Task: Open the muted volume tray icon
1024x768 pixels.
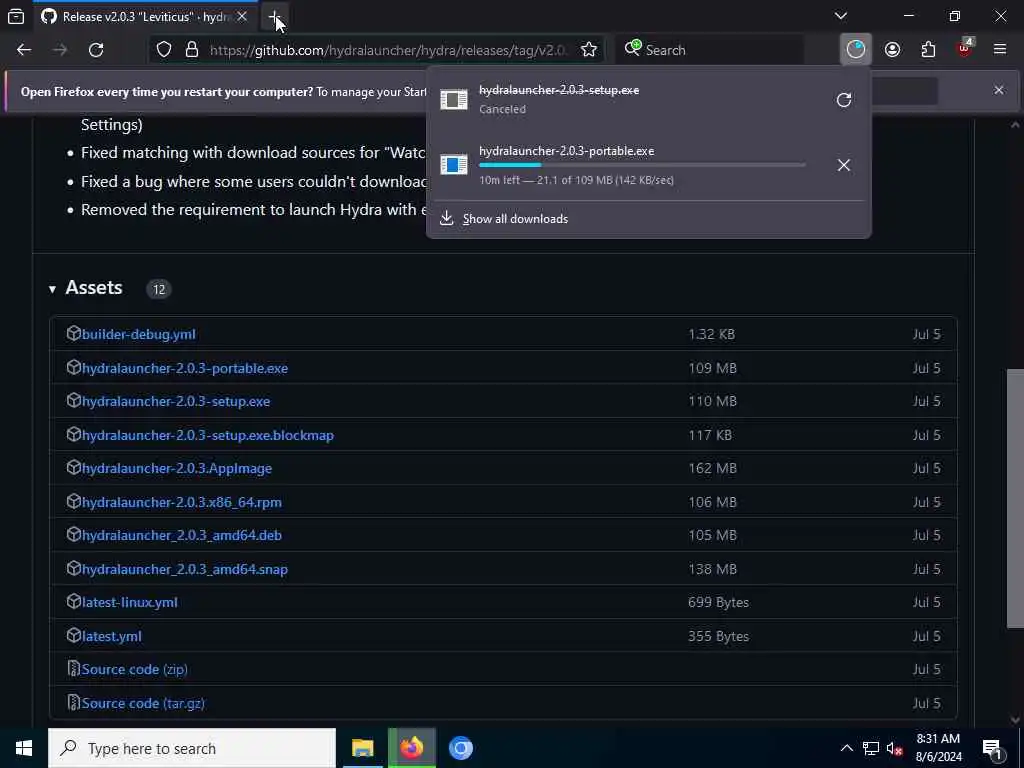Action: click(x=895, y=748)
